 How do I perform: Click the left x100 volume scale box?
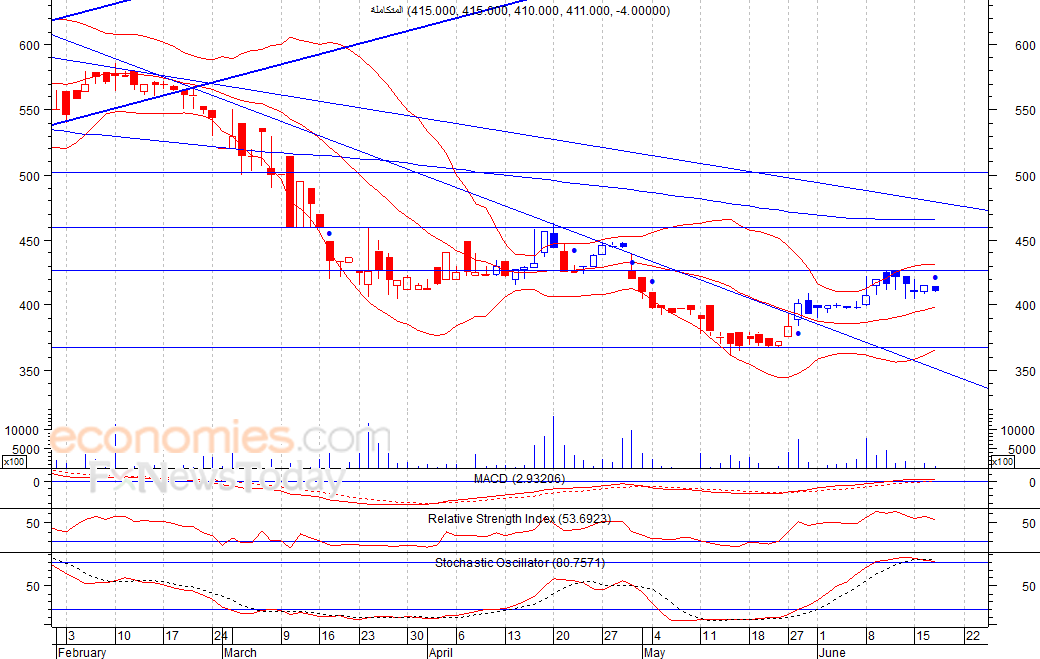(14, 462)
